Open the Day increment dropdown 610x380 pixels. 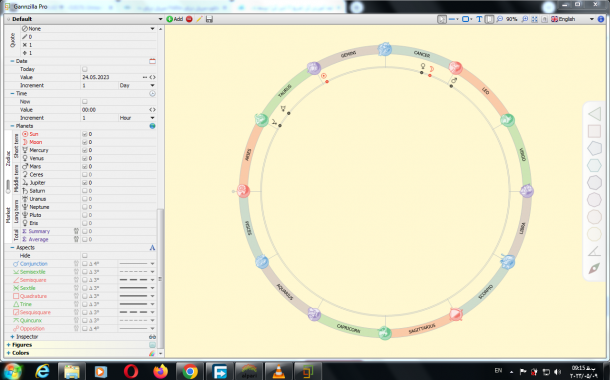tap(137, 86)
